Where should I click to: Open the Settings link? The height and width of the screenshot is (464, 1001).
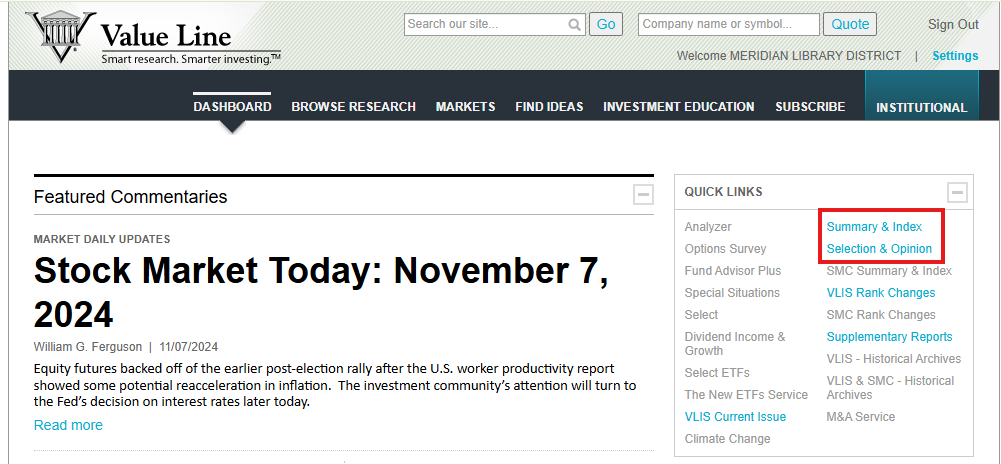click(955, 56)
